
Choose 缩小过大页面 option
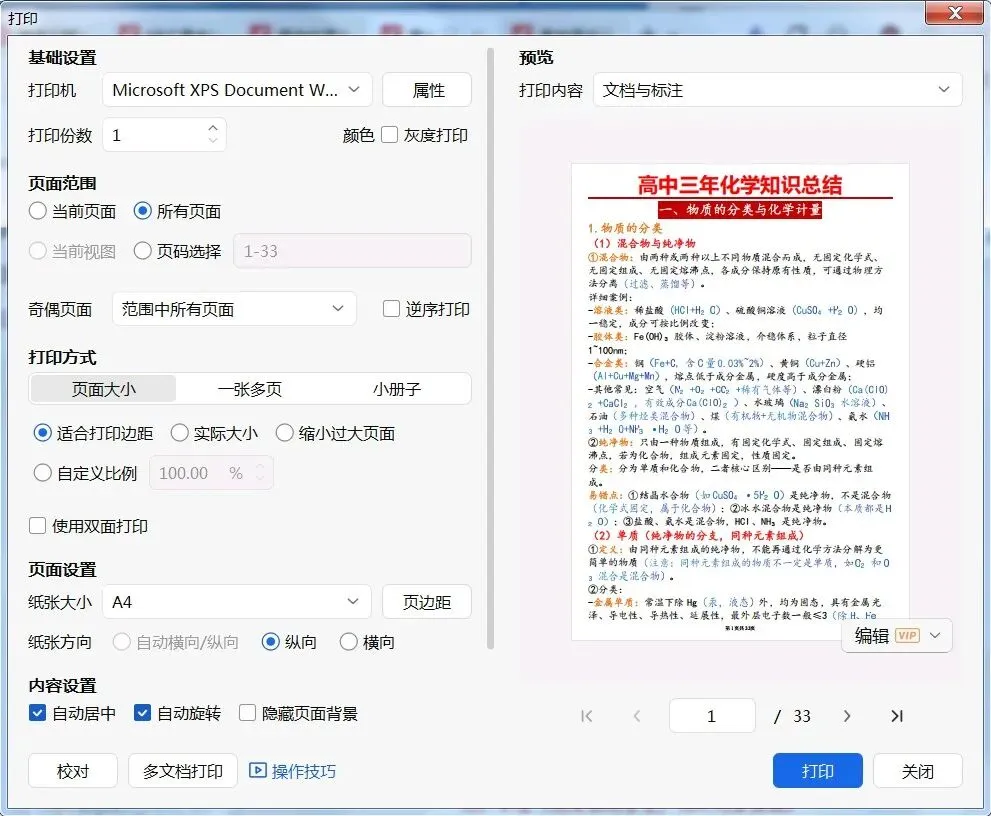coord(284,433)
